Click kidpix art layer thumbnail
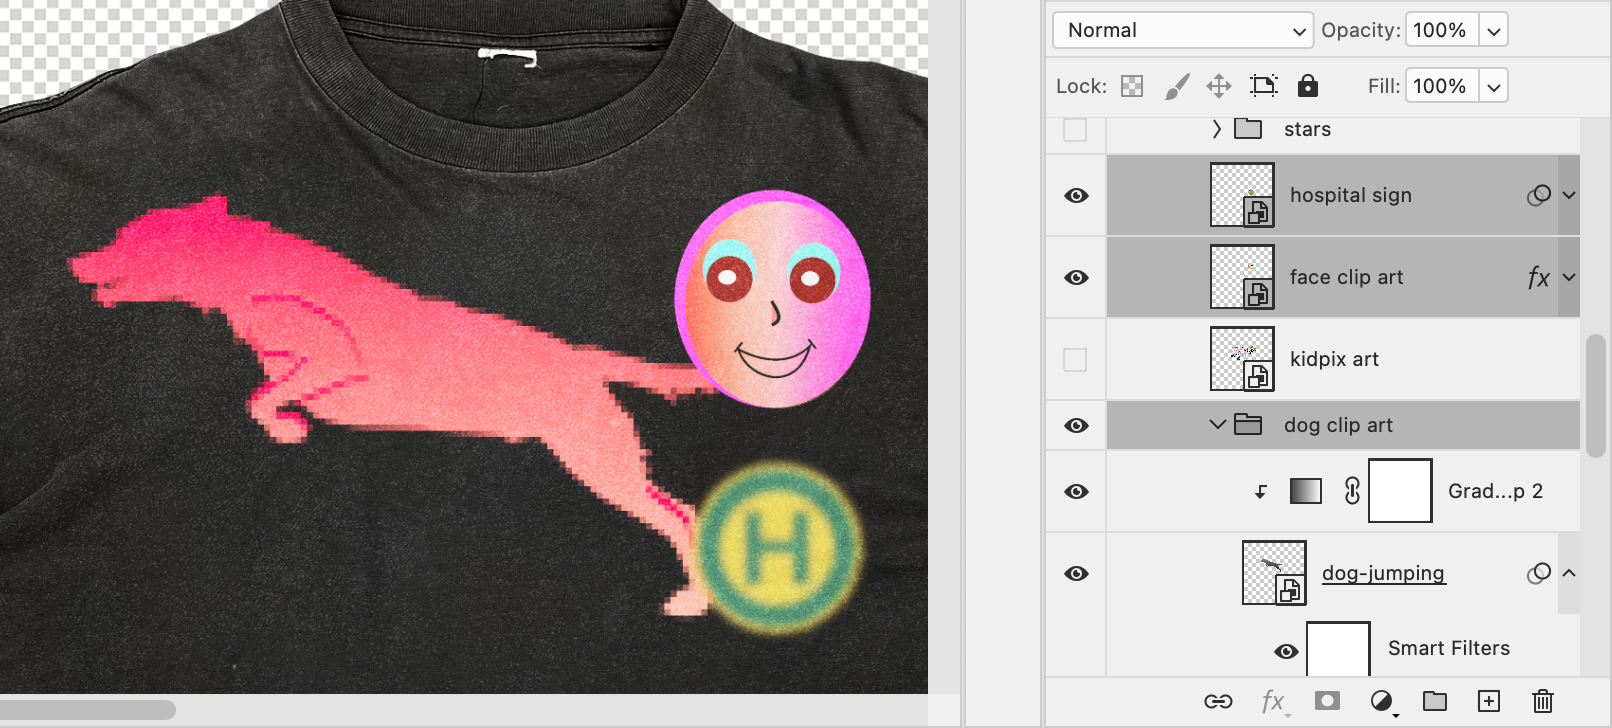 [x=1242, y=359]
